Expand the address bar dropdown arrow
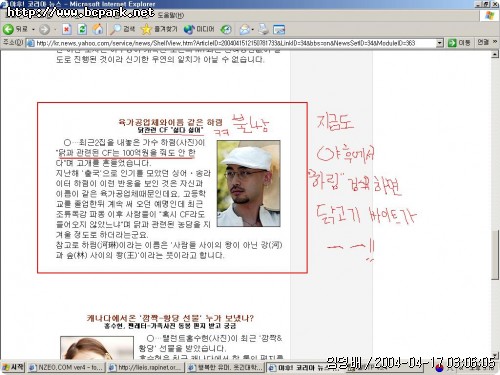The height and width of the screenshot is (375, 500). pyautogui.click(x=440, y=43)
